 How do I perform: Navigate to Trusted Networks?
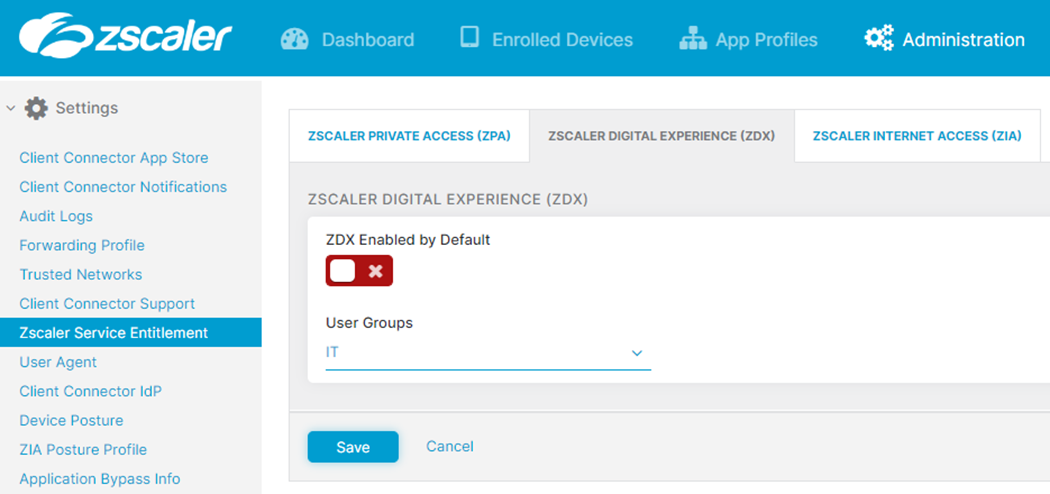[x=81, y=274]
